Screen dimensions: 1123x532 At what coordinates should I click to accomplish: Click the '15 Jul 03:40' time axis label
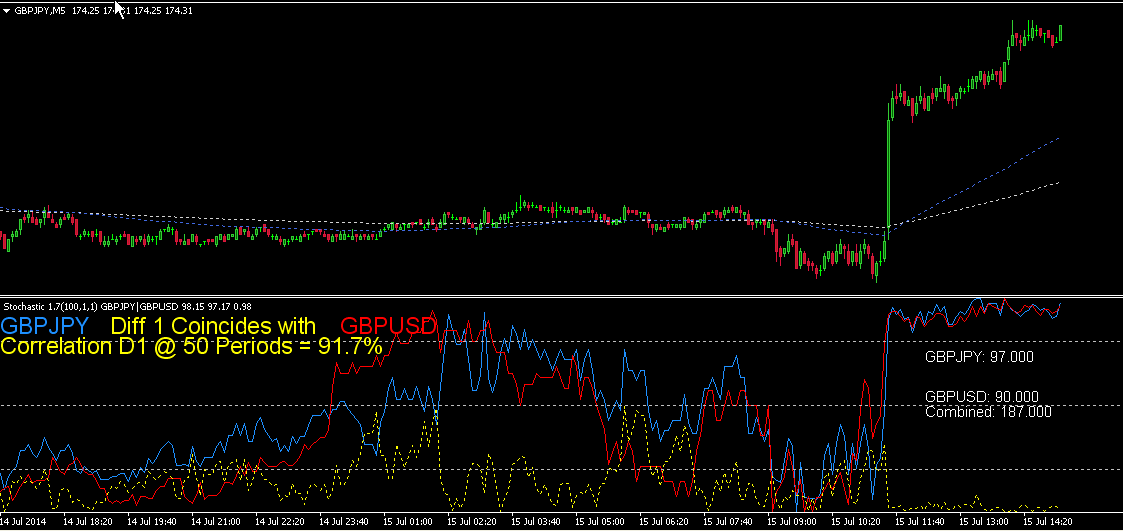click(x=535, y=521)
